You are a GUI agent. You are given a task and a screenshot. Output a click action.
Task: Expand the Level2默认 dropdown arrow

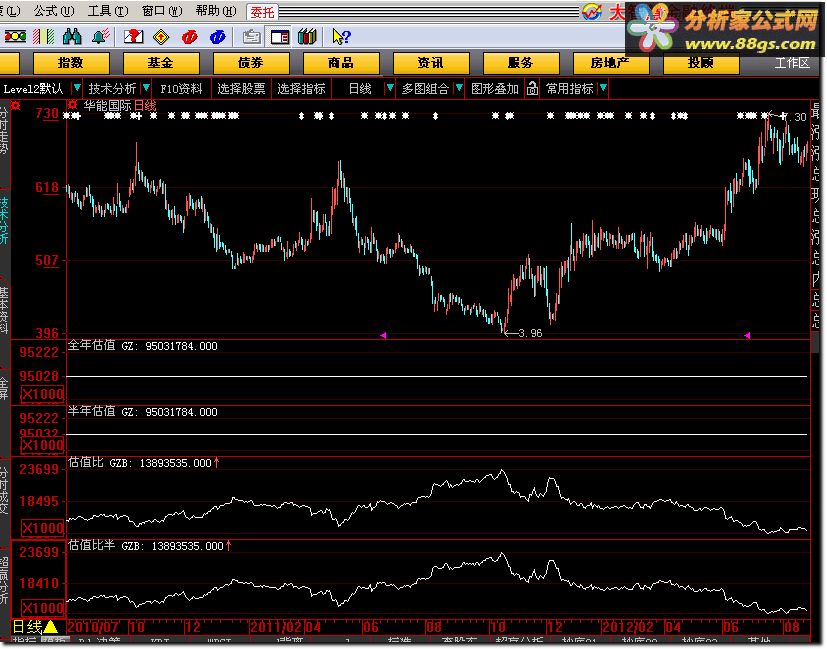tap(77, 88)
